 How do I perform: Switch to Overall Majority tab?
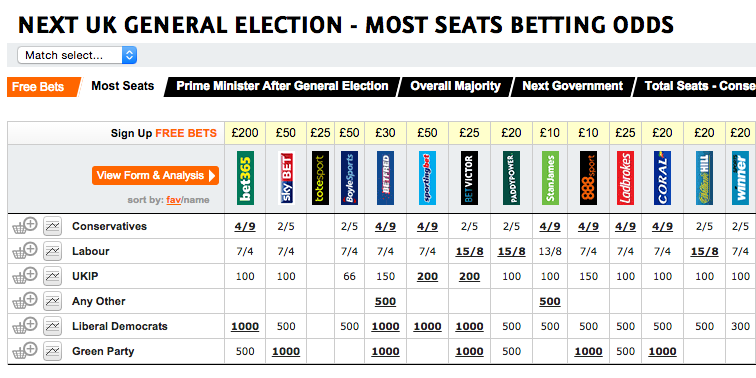pyautogui.click(x=455, y=86)
